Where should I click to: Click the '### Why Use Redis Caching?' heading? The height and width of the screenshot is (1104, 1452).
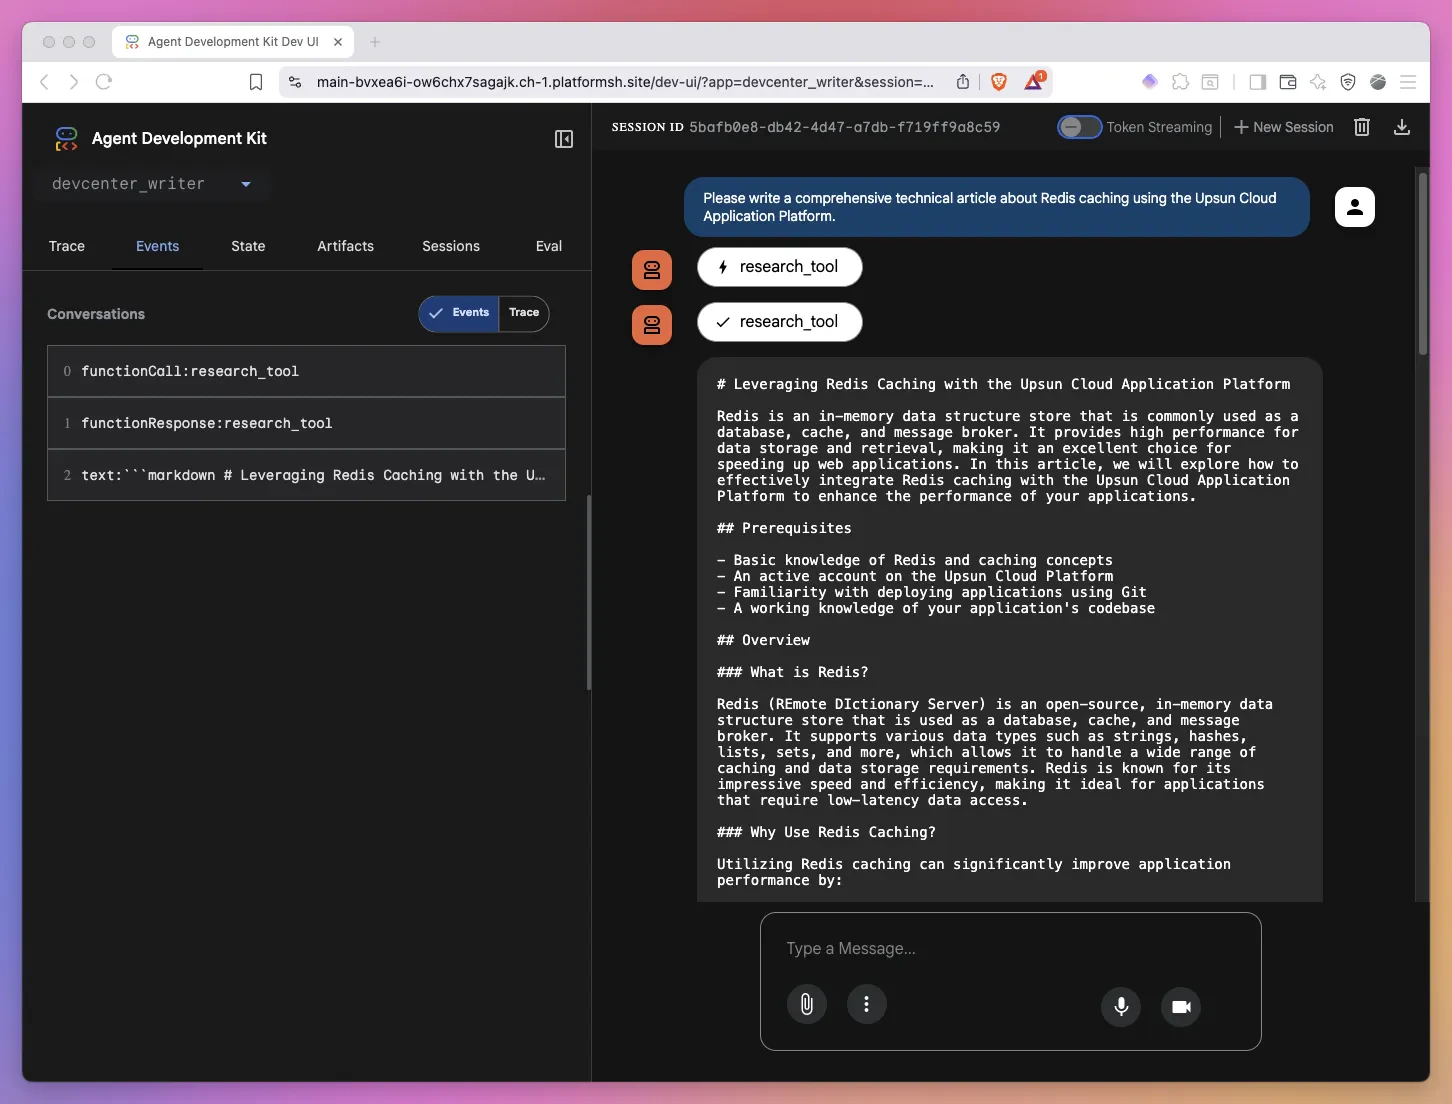point(826,832)
